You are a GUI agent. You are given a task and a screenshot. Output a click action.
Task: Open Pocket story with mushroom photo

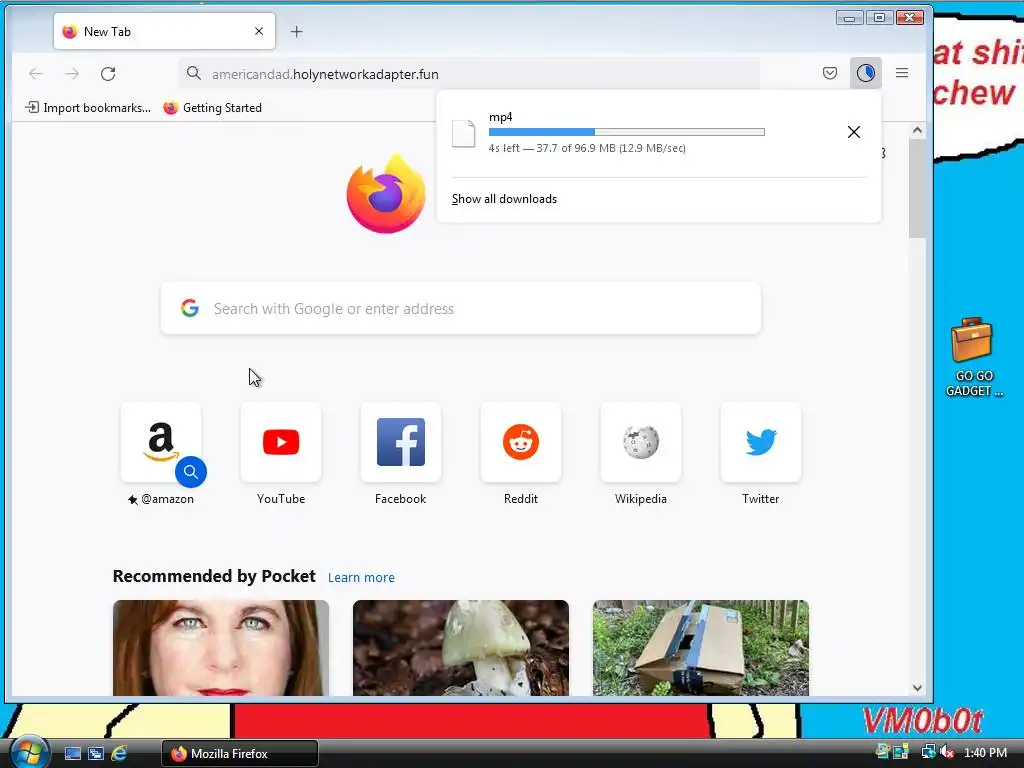click(460, 648)
